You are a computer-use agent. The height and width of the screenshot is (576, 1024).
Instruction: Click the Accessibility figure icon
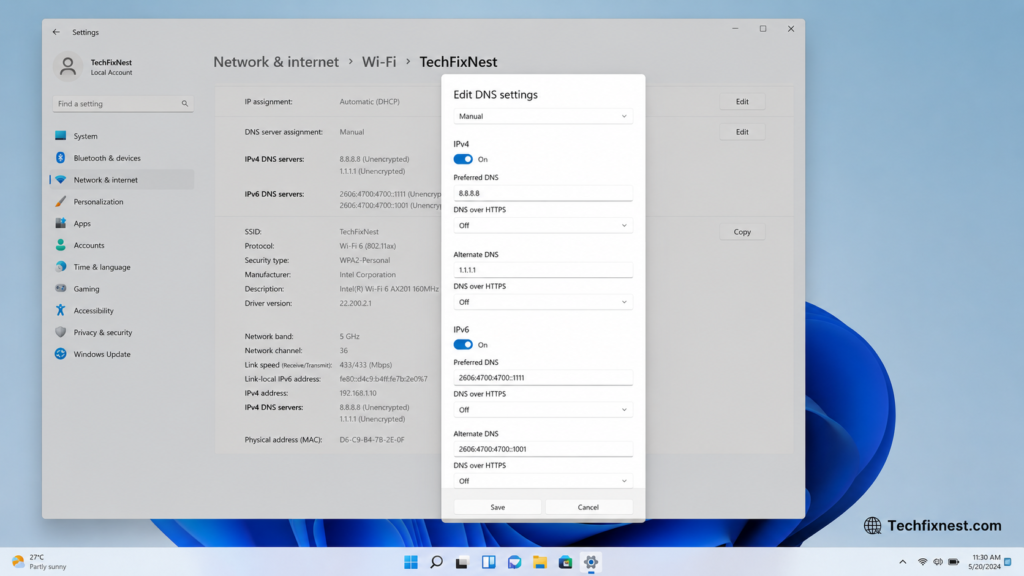tap(61, 310)
